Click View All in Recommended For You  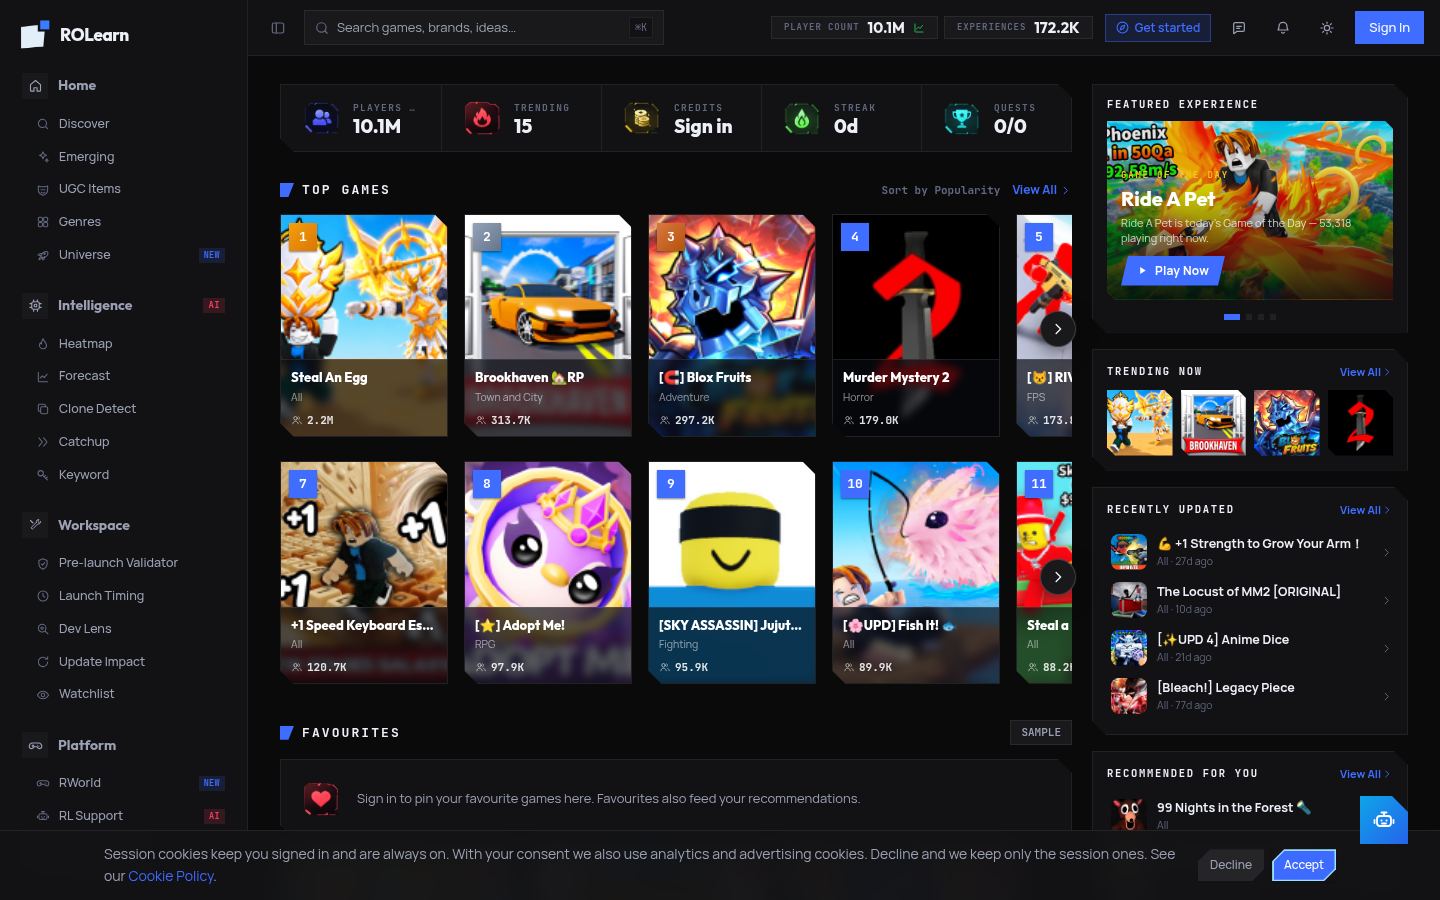(1365, 774)
